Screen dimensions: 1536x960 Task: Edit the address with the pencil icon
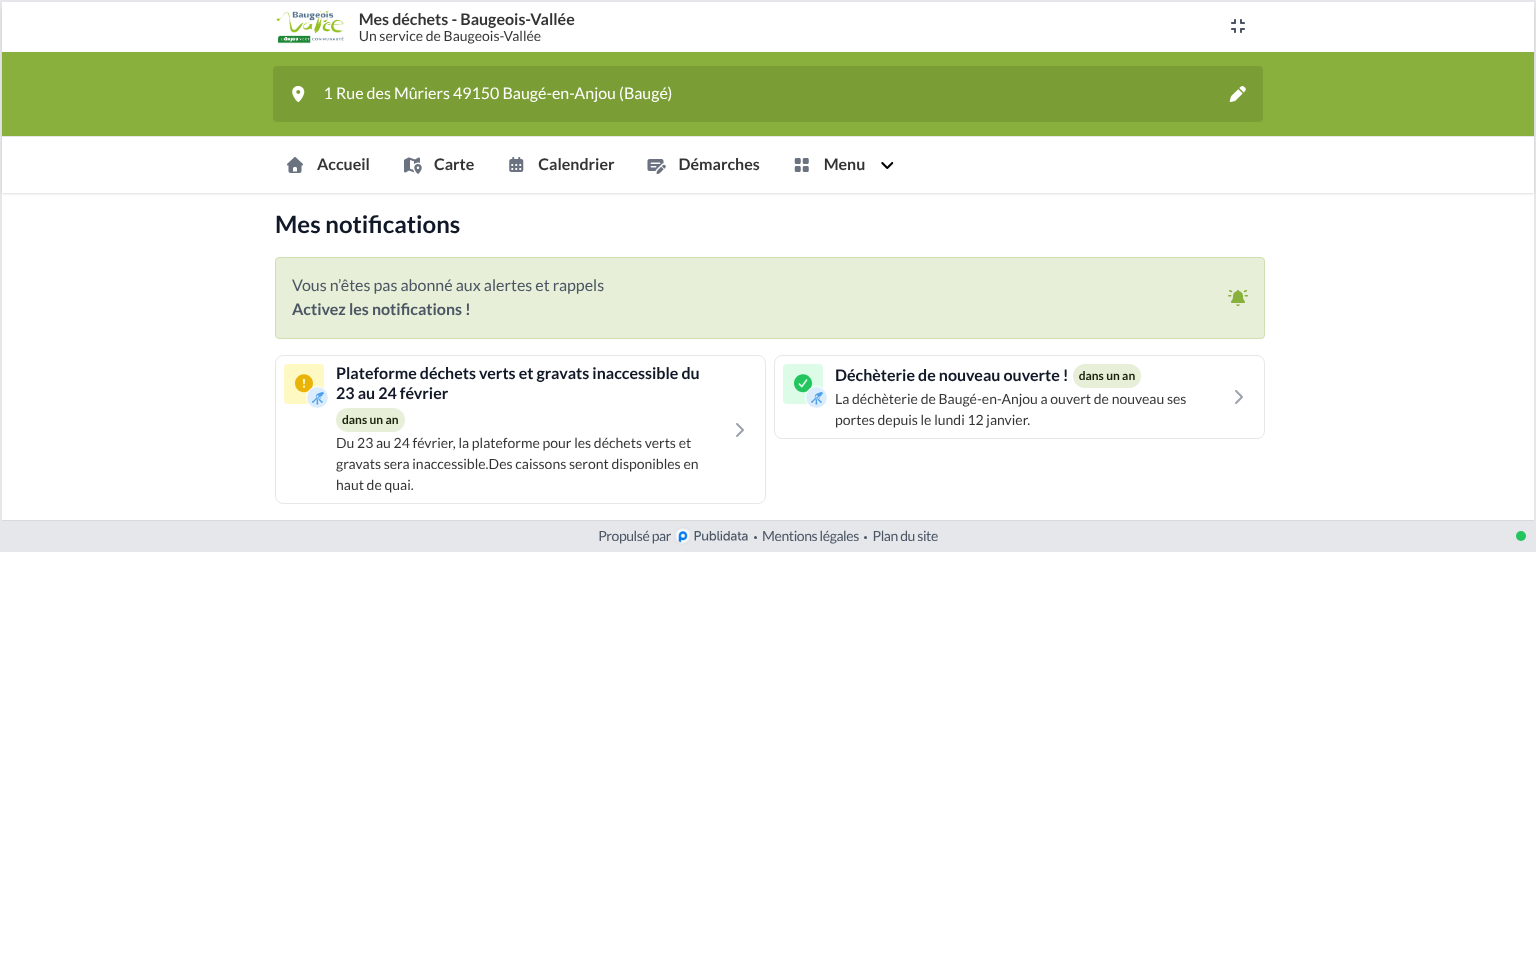point(1238,94)
